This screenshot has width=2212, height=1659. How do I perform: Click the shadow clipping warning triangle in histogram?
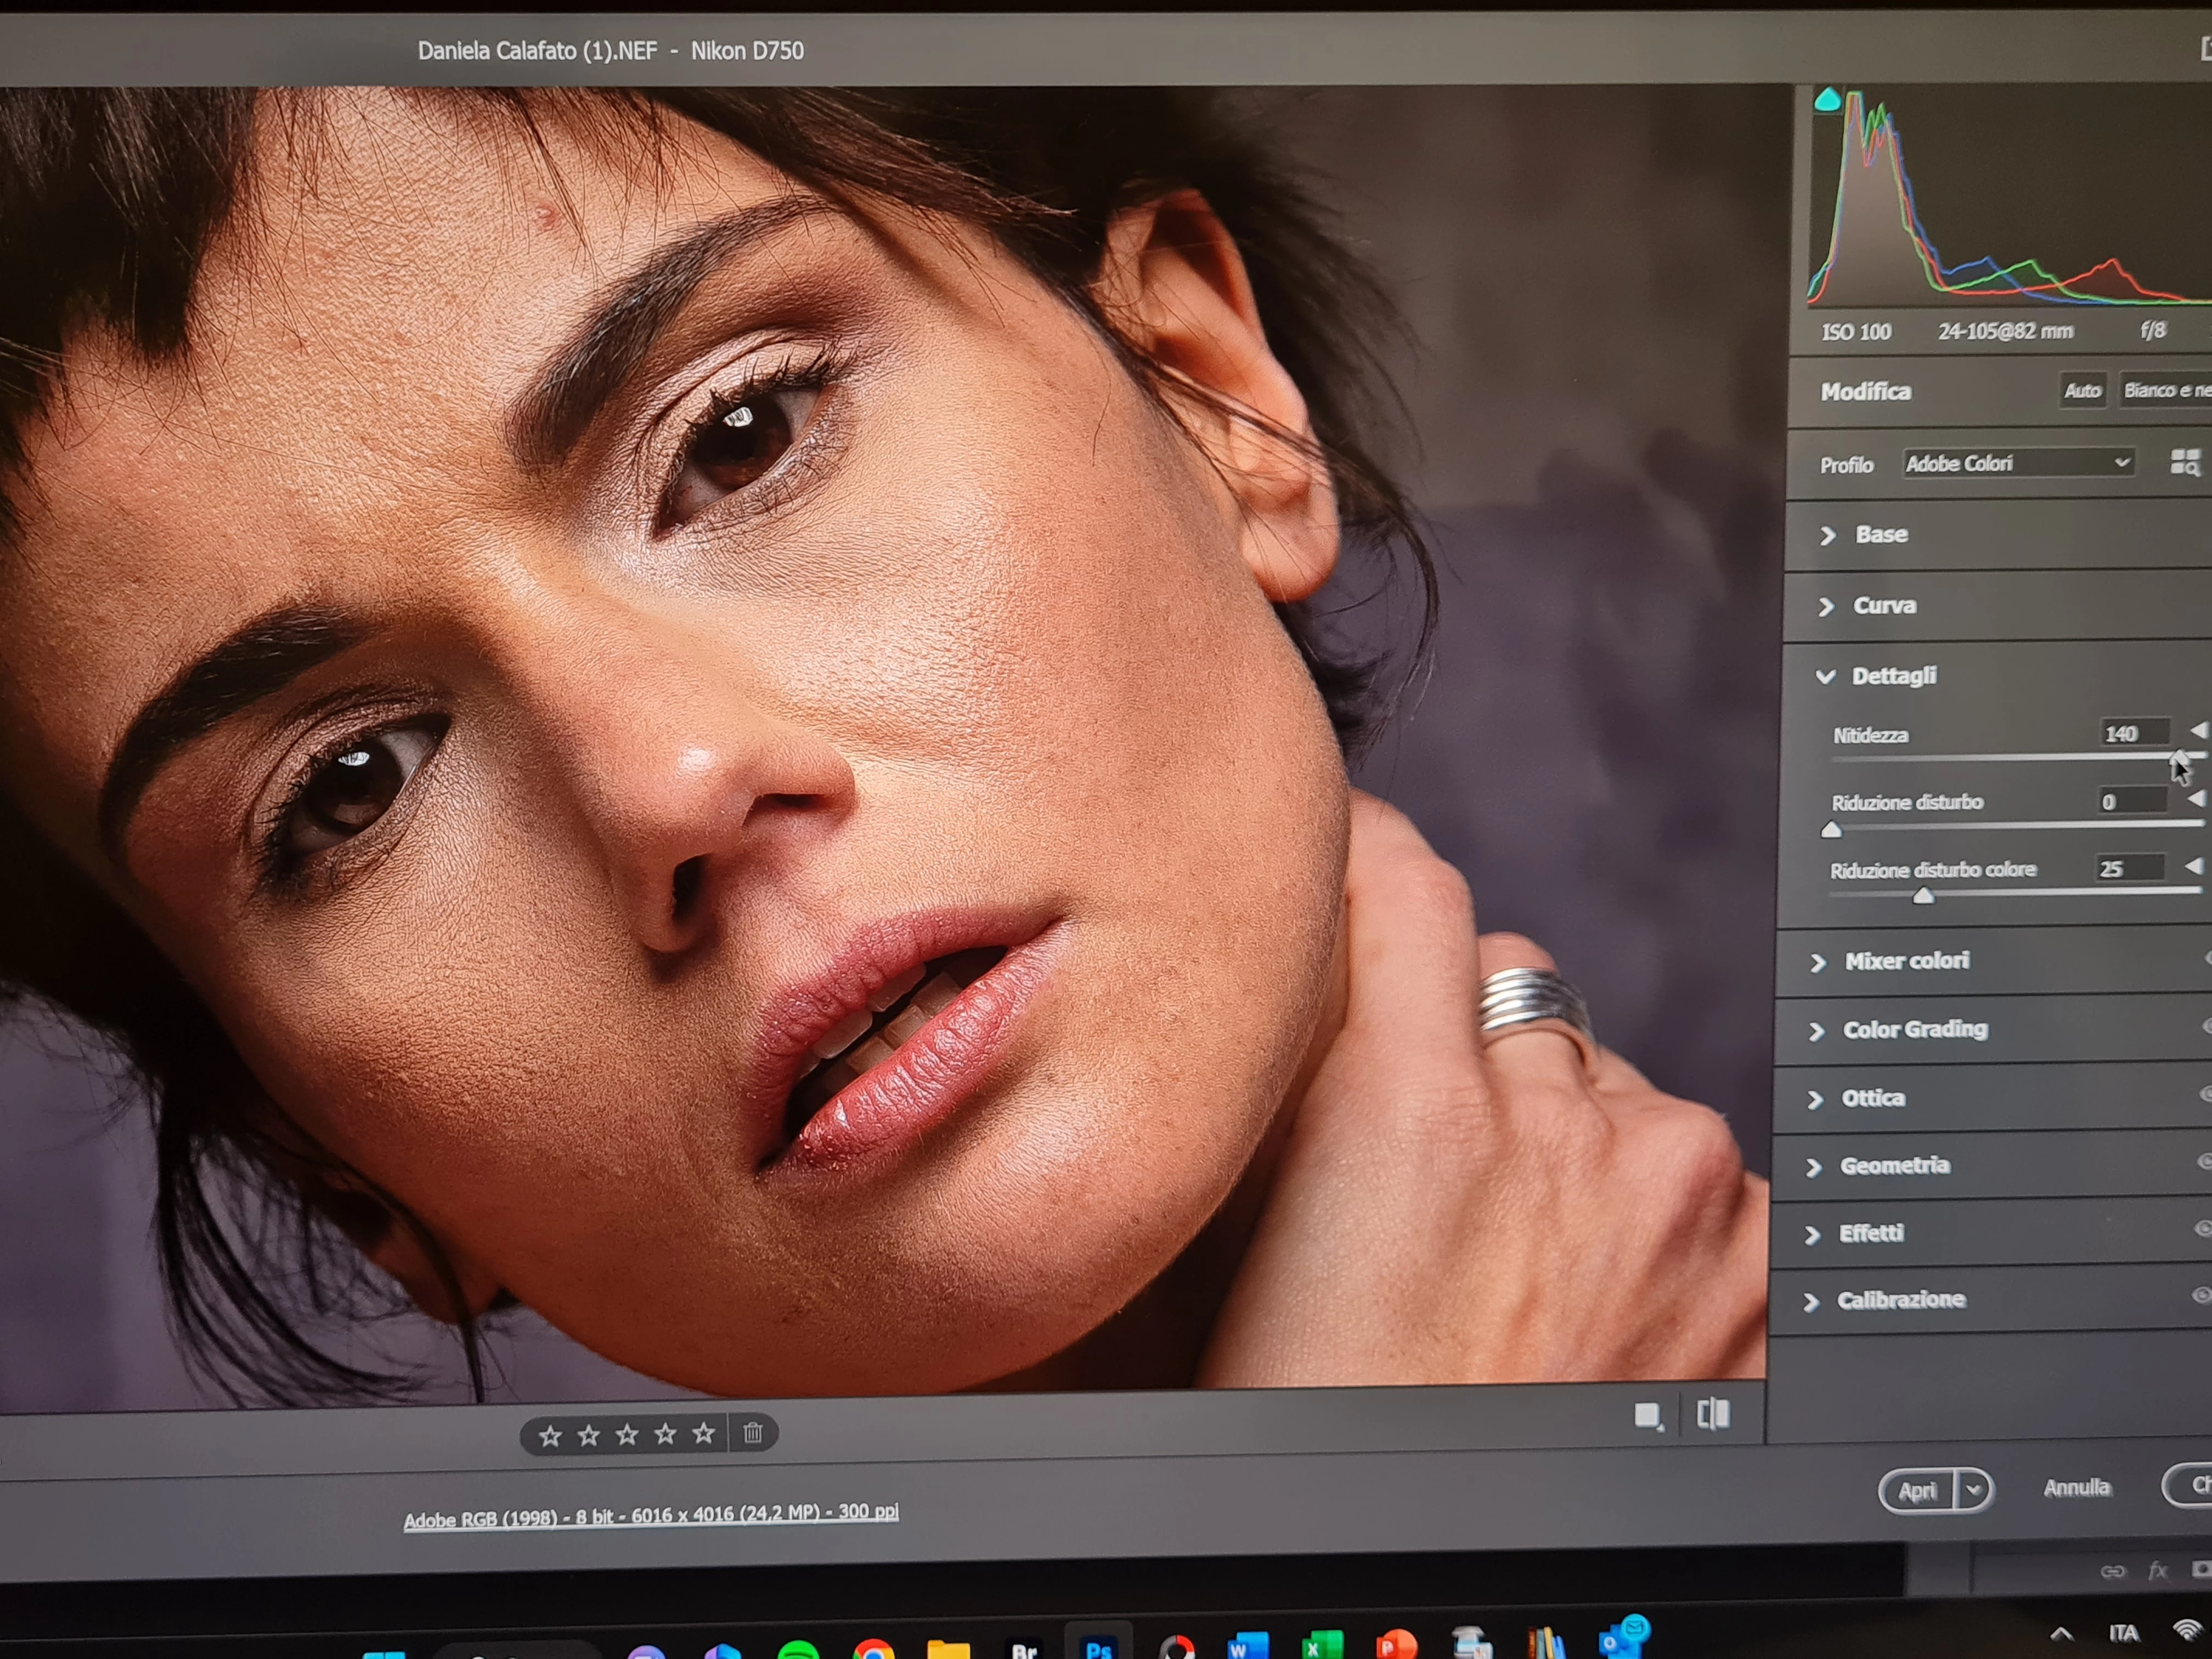[1827, 100]
